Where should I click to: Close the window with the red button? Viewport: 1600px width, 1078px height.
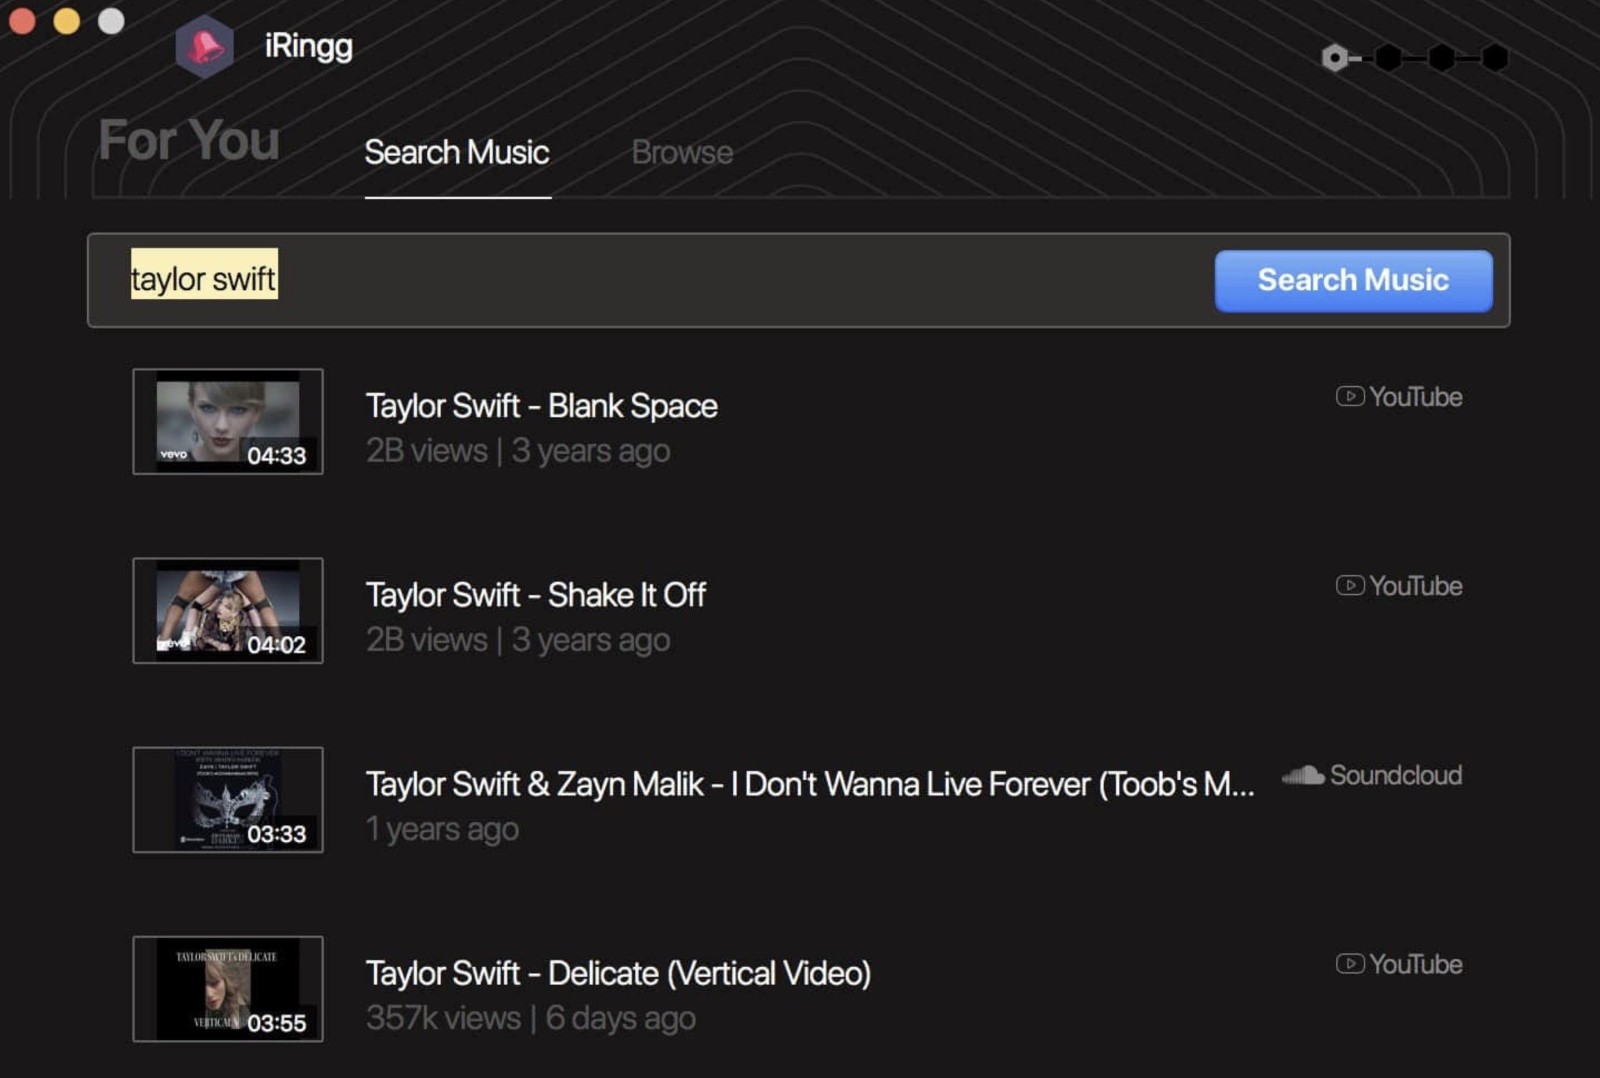click(22, 20)
